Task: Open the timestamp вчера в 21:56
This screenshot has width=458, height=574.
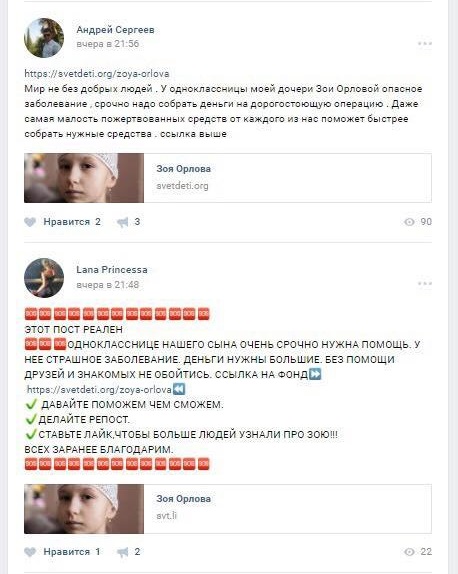Action: coord(108,44)
